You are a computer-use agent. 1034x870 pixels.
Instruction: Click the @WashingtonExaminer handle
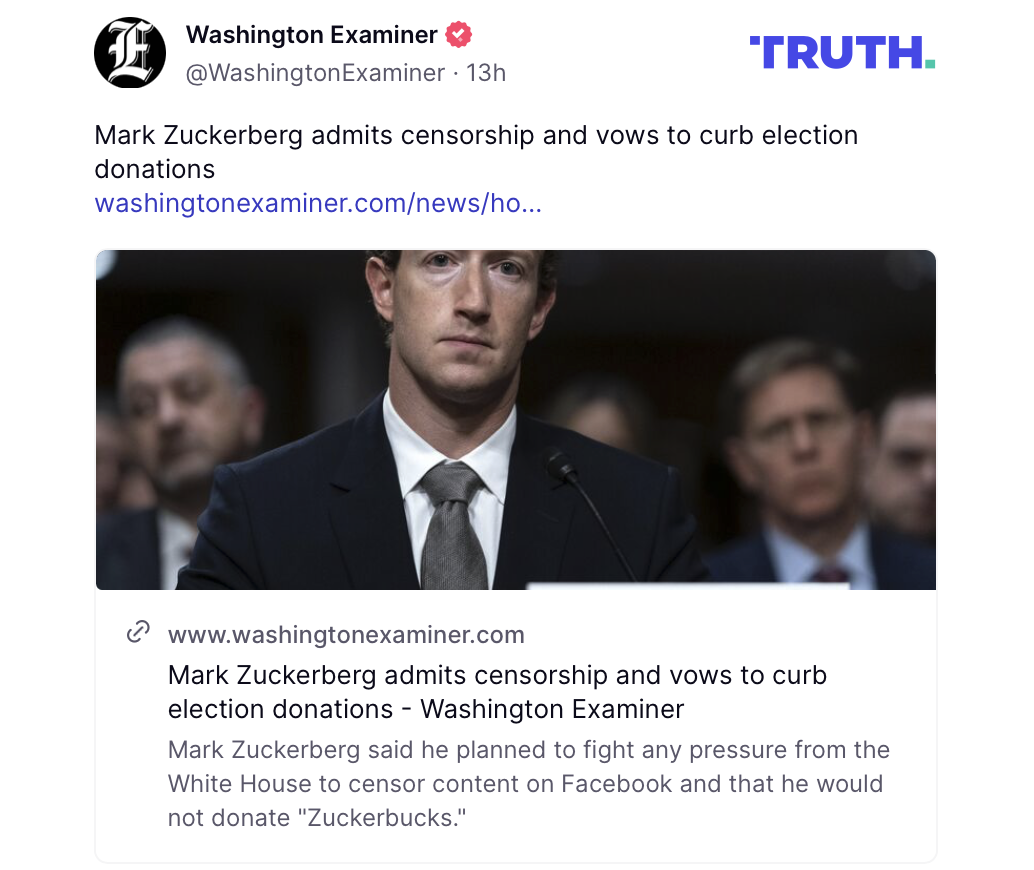[315, 73]
